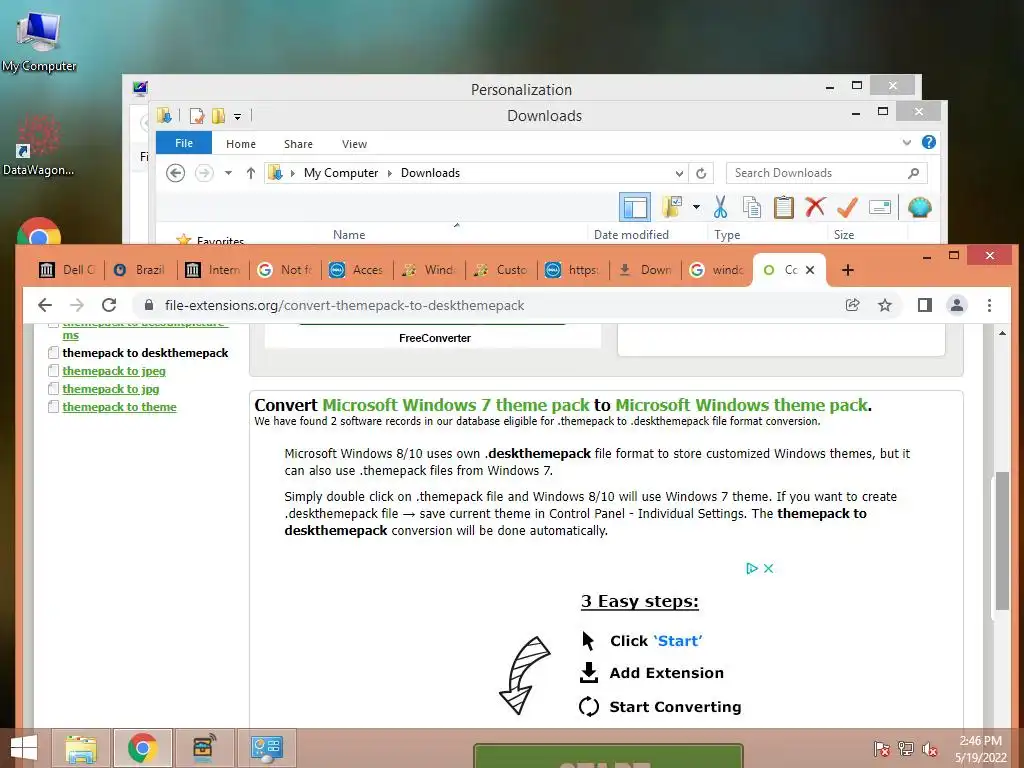Screen dimensions: 1024x768
Task: Expand the Downloads ribbon chevron
Action: 906,142
